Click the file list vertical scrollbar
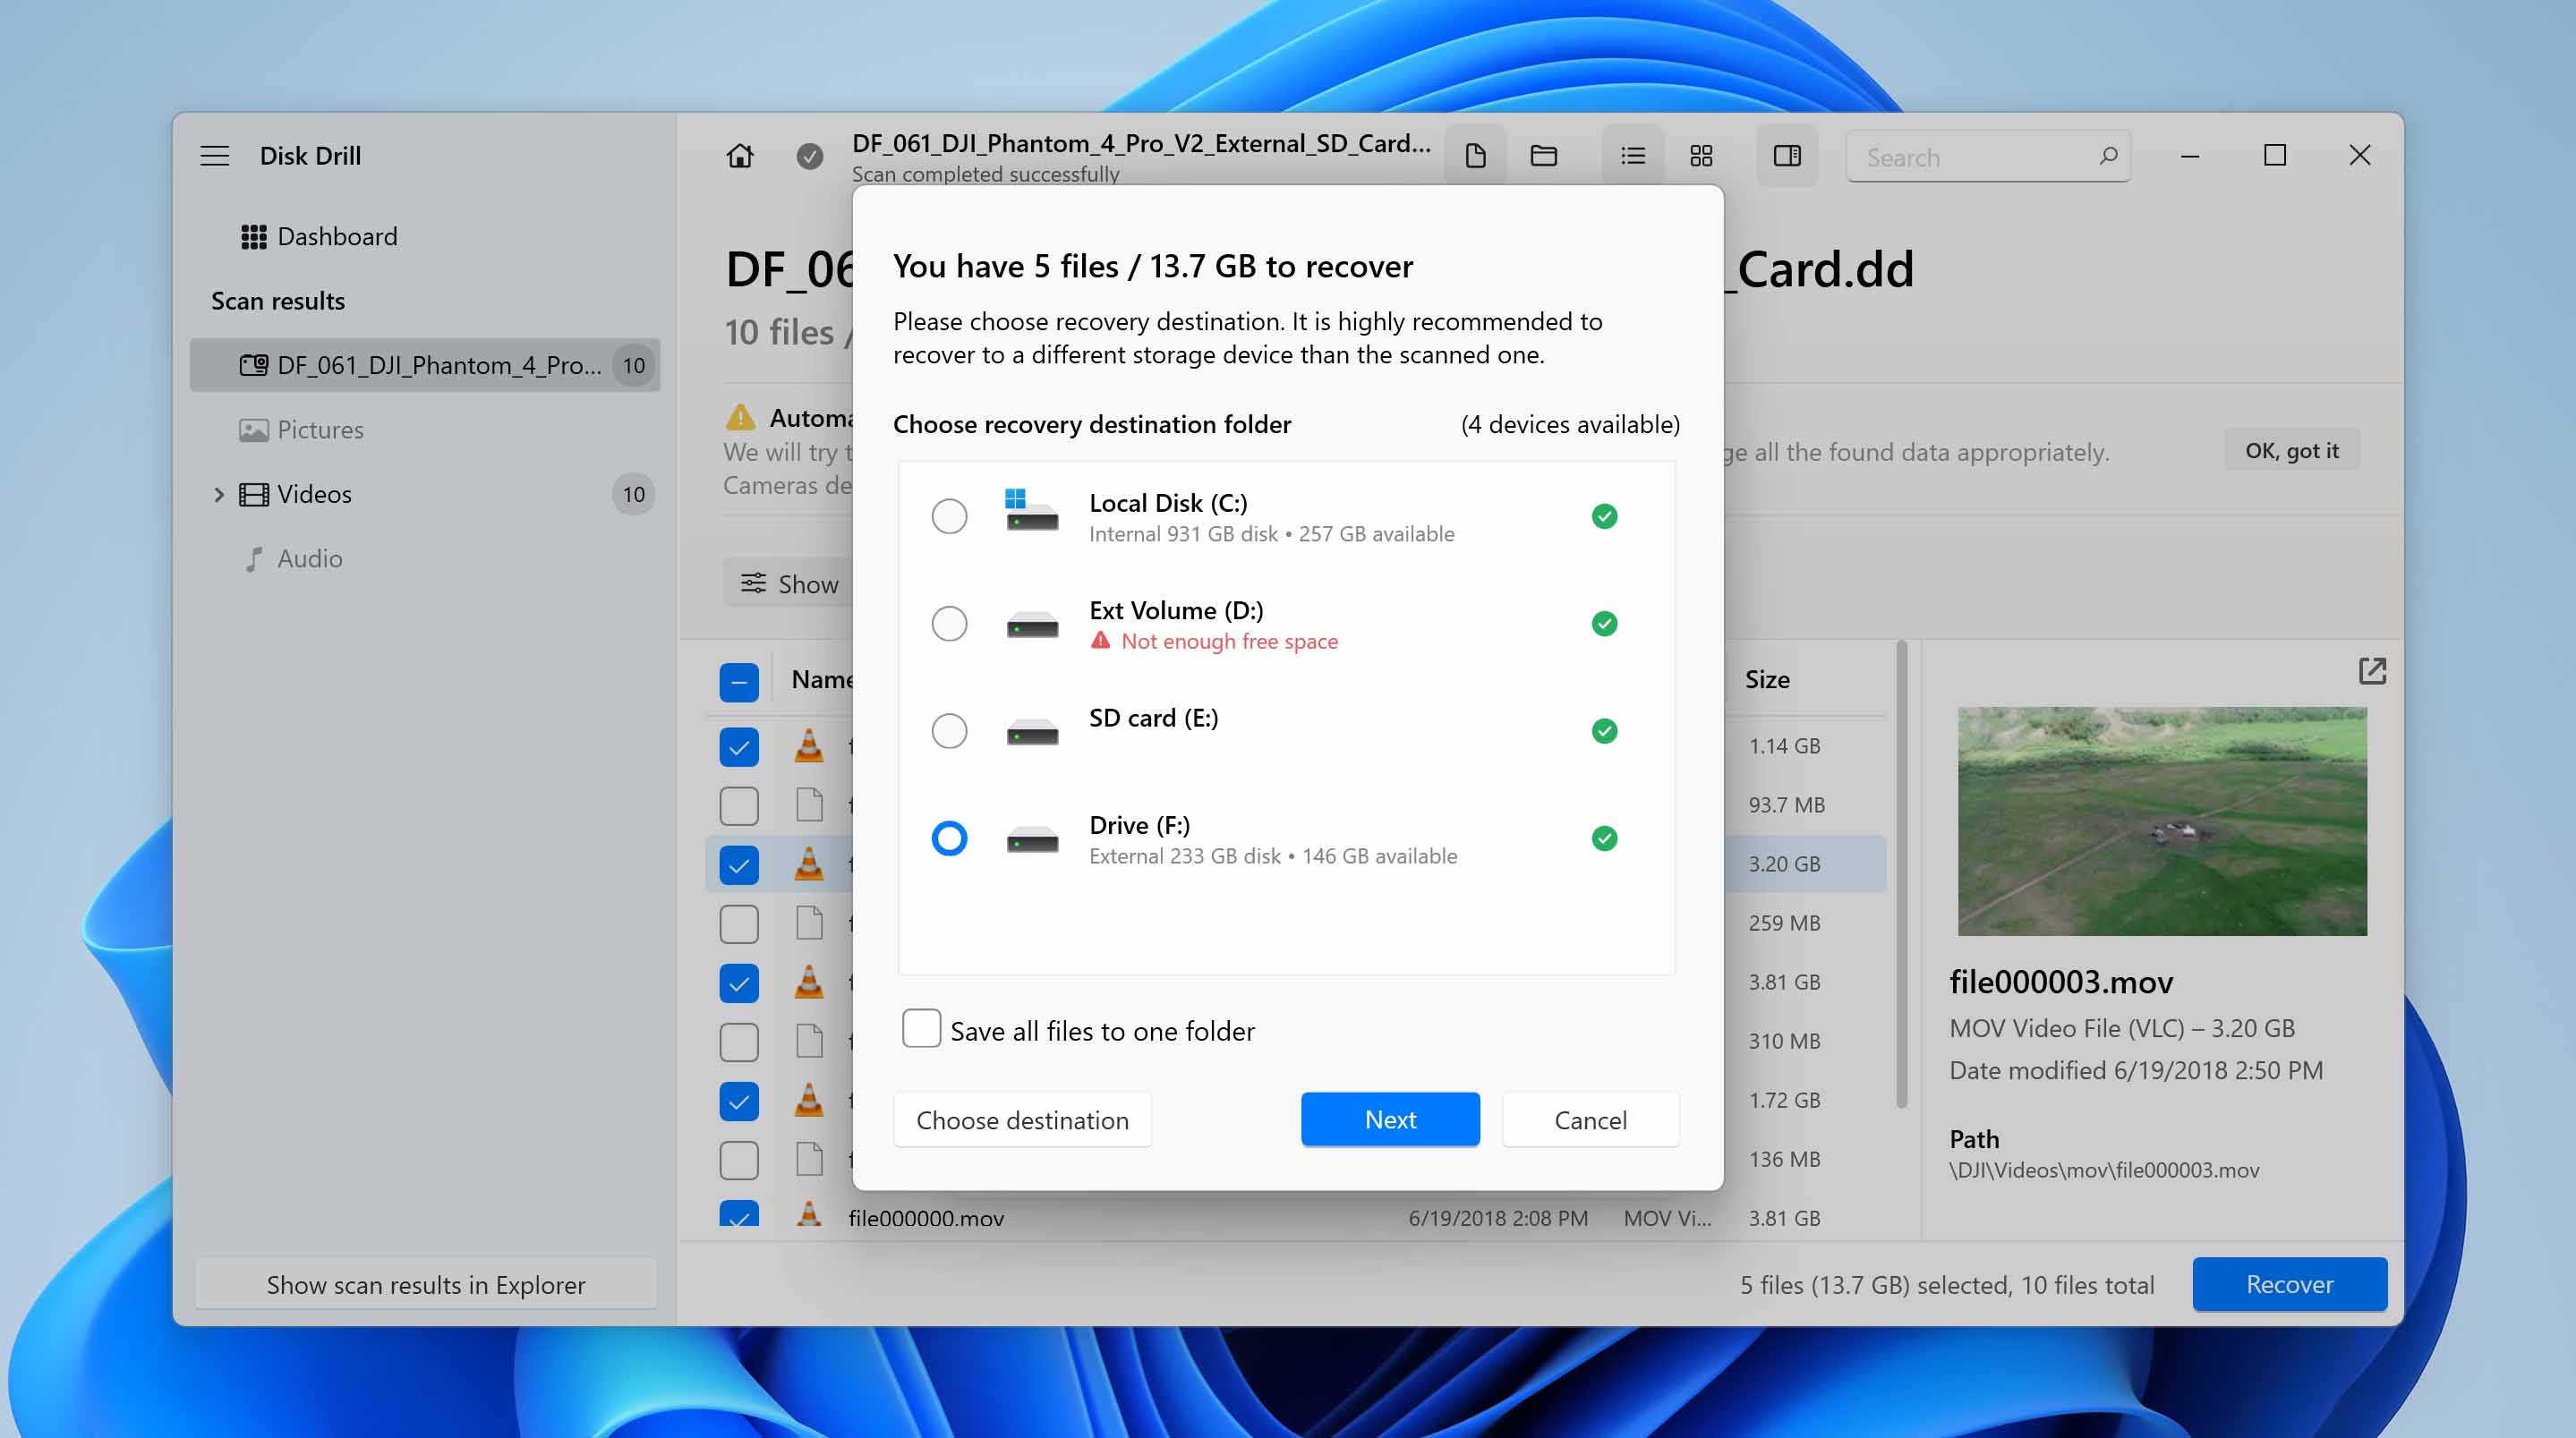 coord(1901,875)
